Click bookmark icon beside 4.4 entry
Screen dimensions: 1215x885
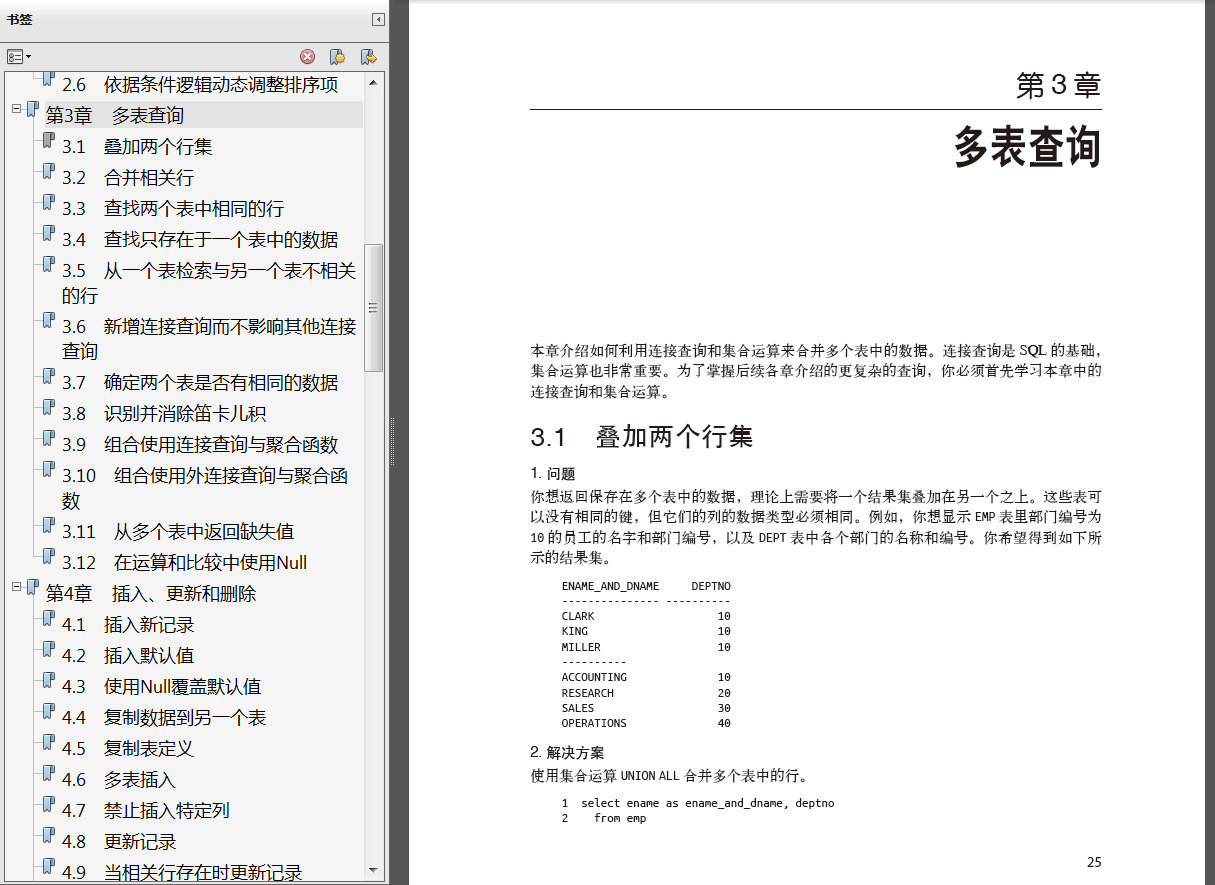click(x=48, y=712)
